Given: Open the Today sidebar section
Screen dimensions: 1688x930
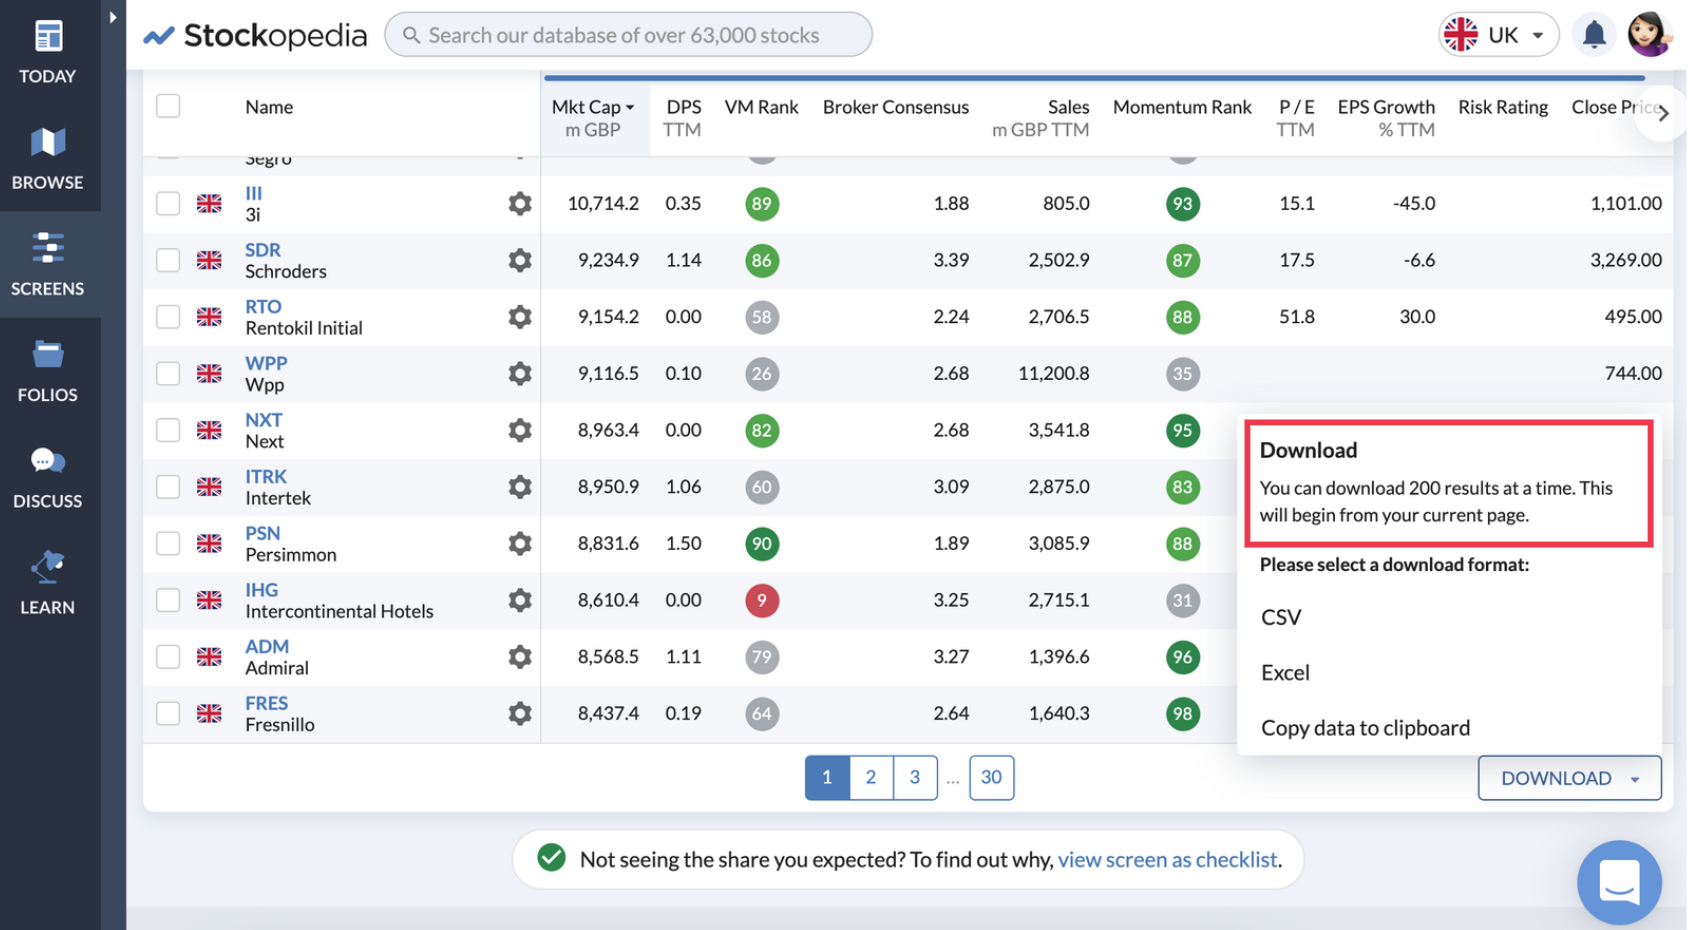Looking at the screenshot, I should 47,52.
